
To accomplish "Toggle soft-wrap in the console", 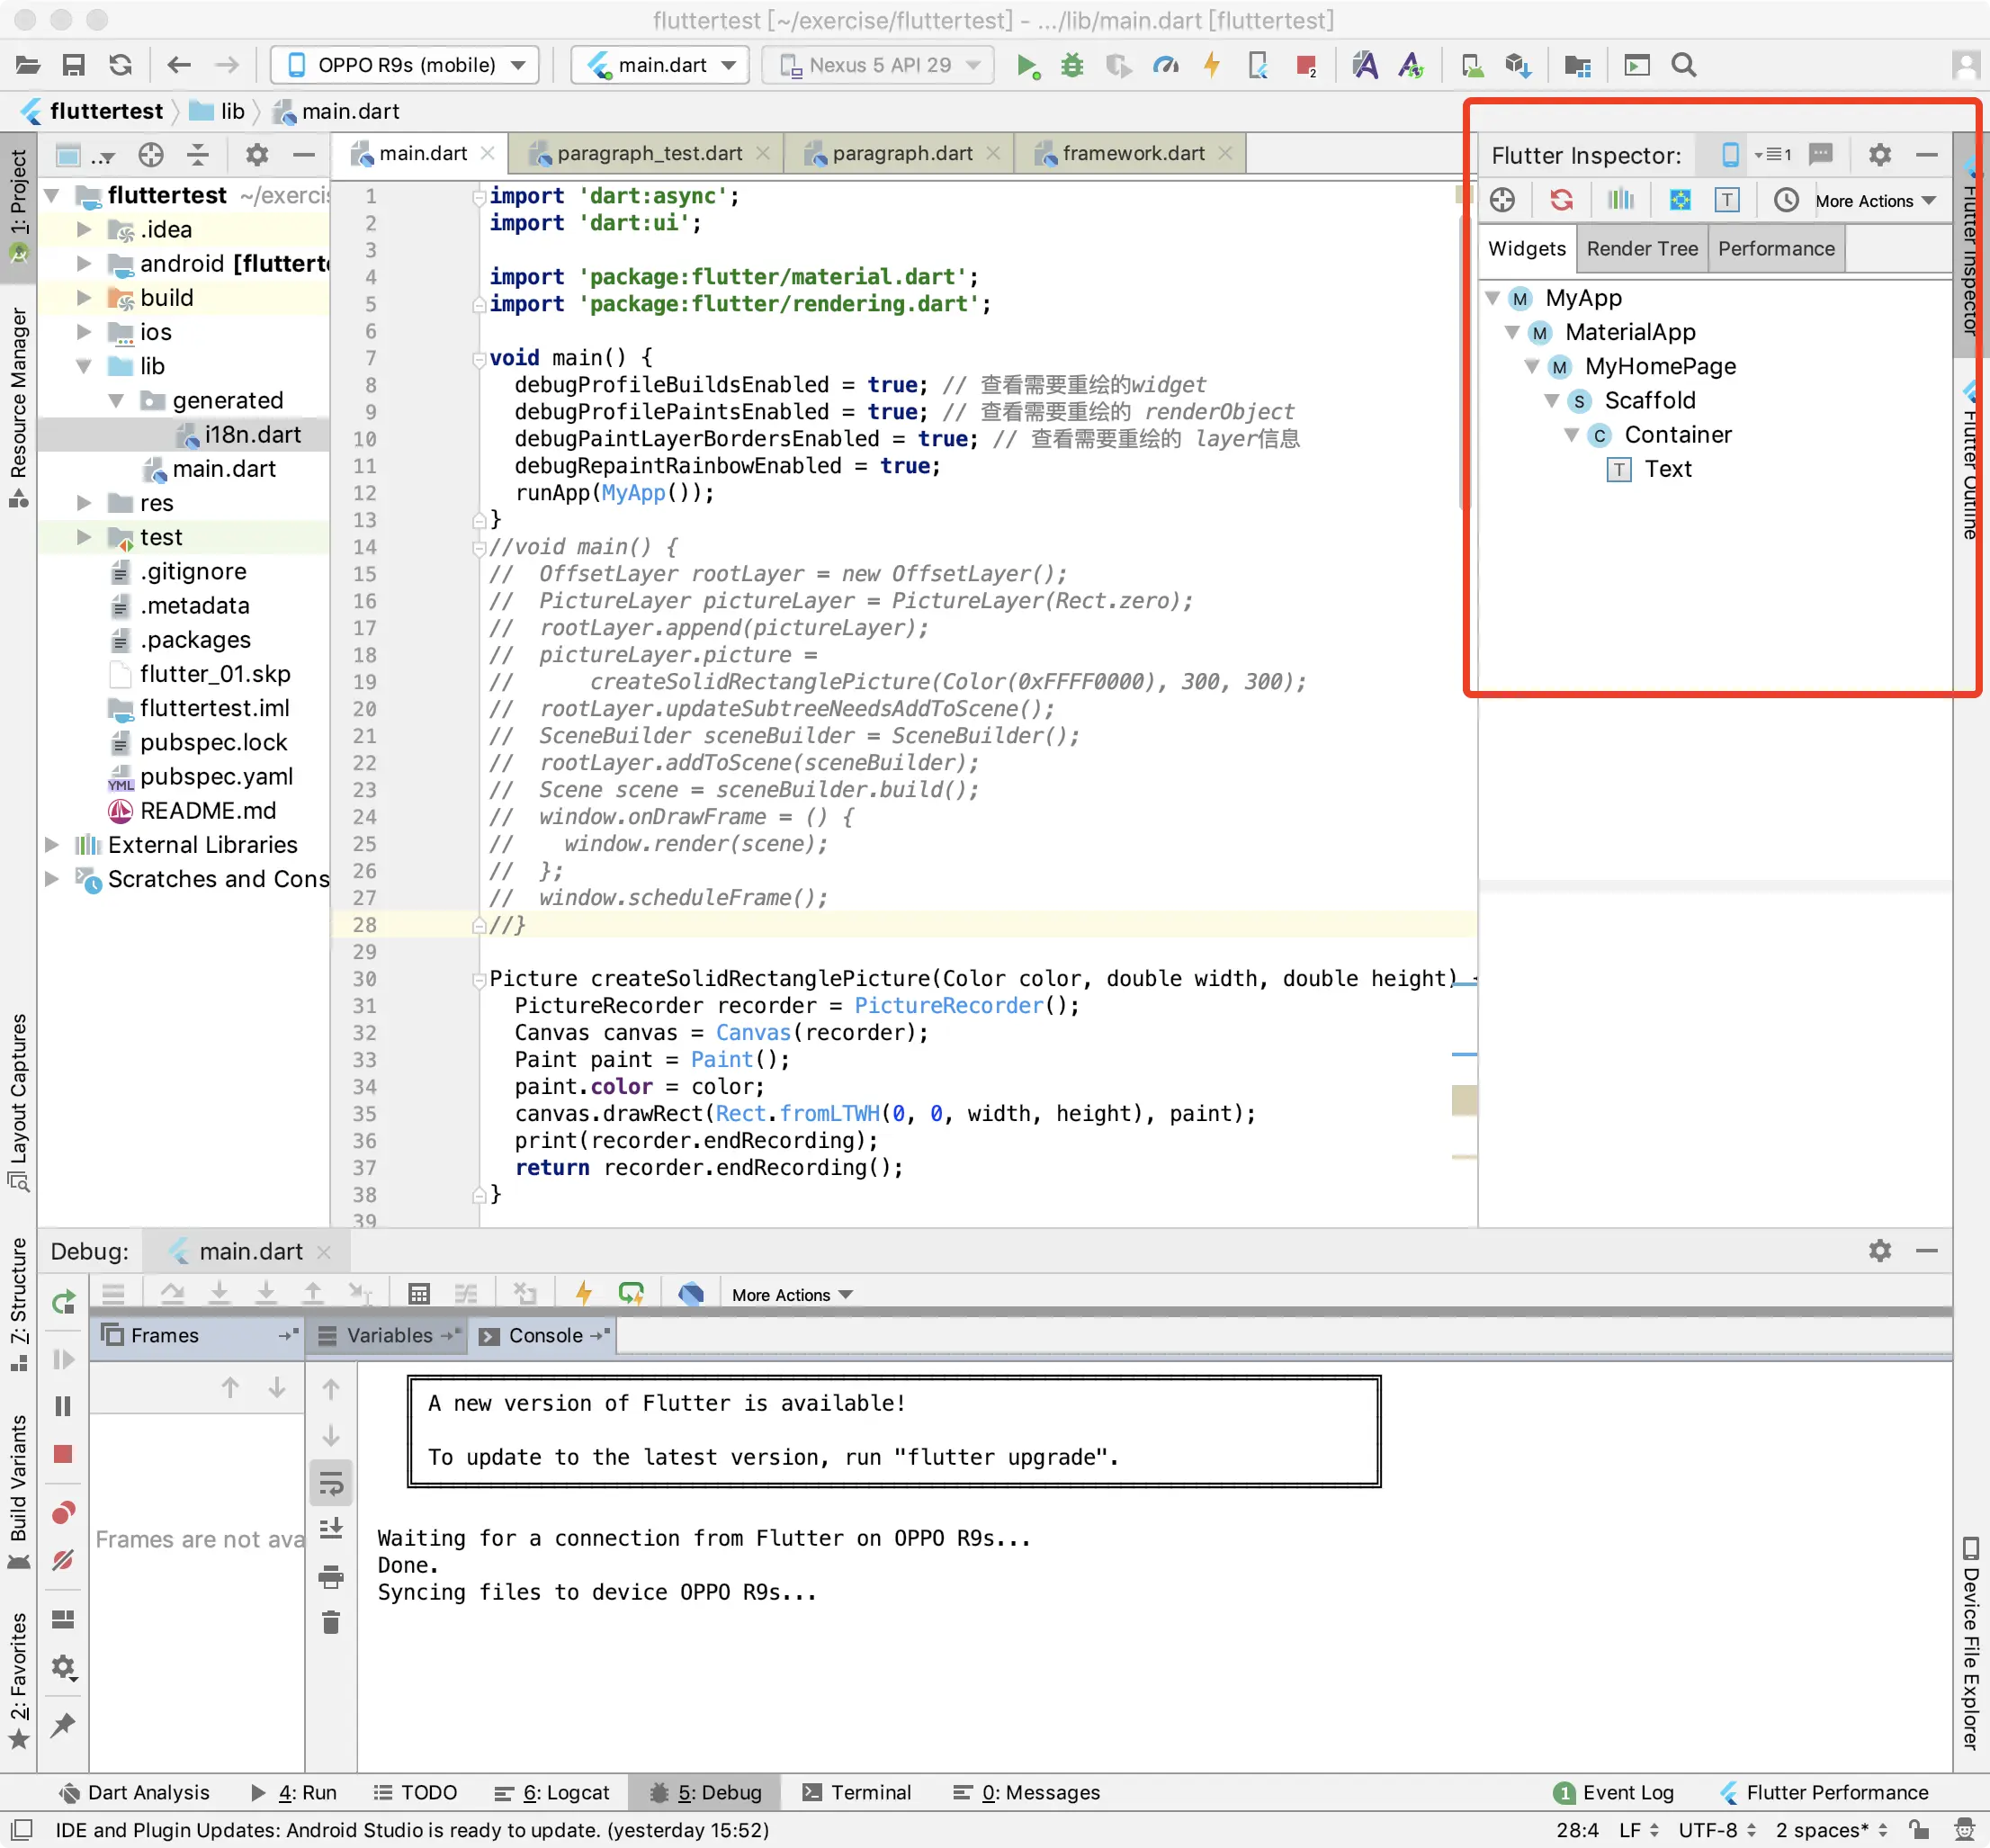I will point(331,1483).
